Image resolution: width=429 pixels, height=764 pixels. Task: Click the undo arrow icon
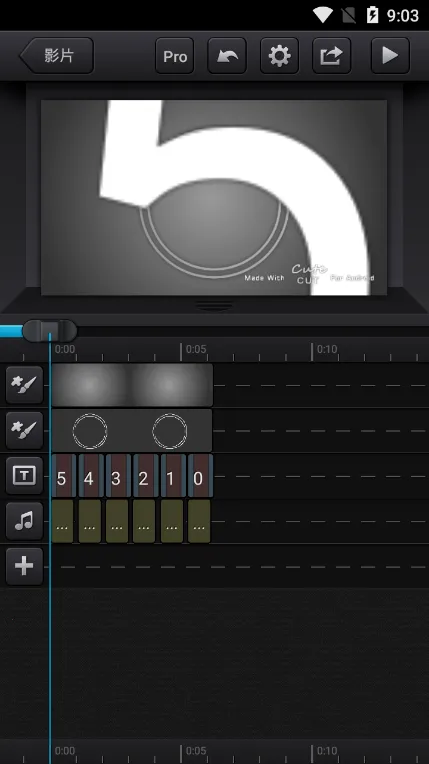[227, 56]
